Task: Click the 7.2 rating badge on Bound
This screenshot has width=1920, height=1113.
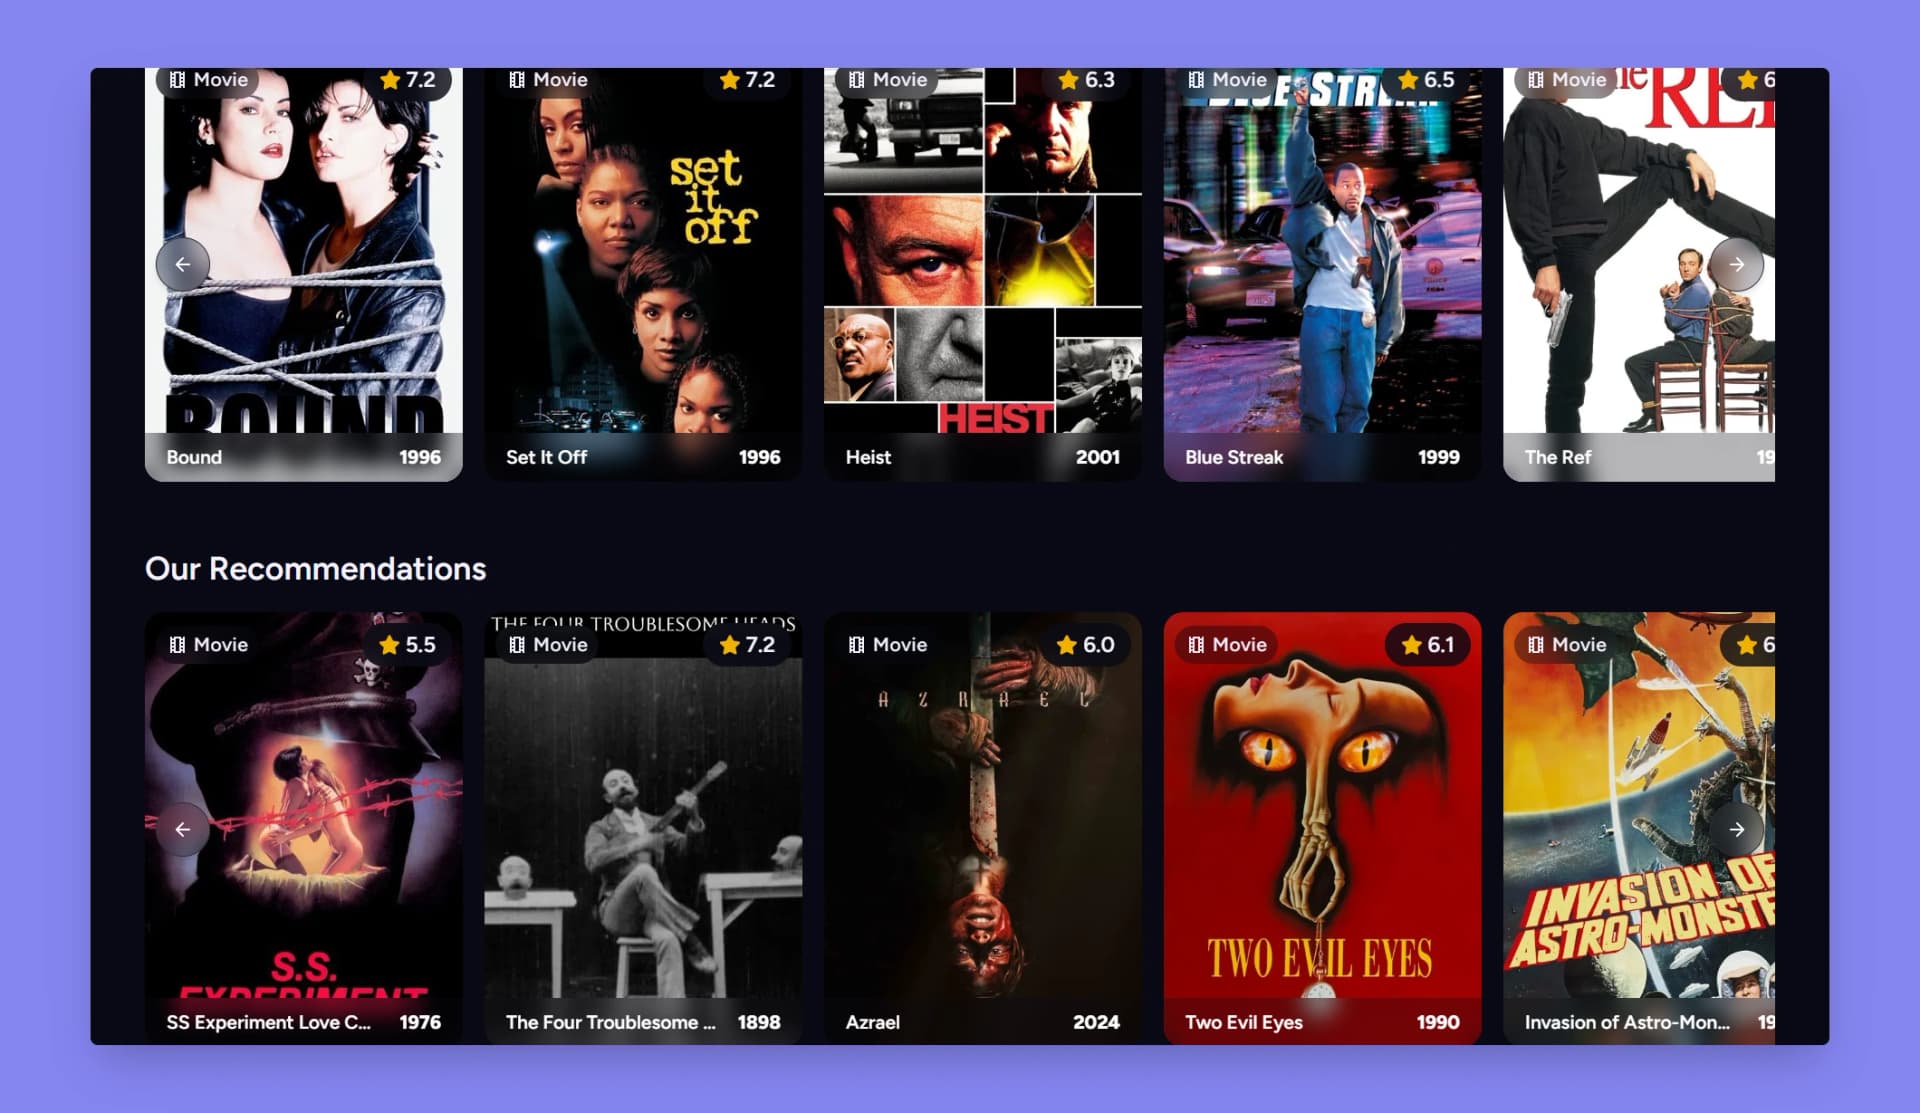Action: (409, 80)
